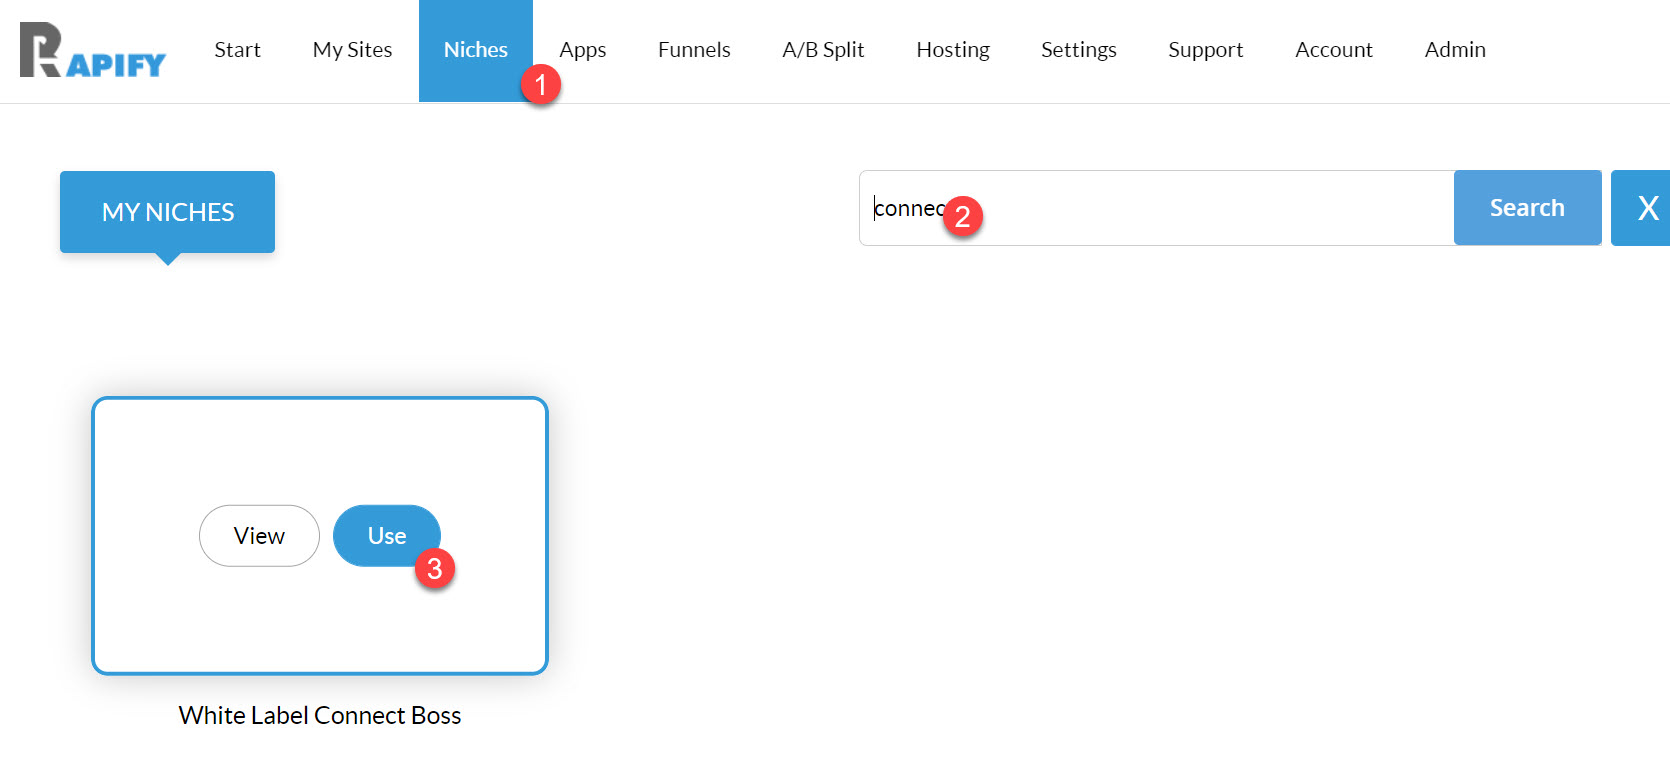Click Use on the Connect Boss niche
This screenshot has width=1670, height=784.
point(386,536)
